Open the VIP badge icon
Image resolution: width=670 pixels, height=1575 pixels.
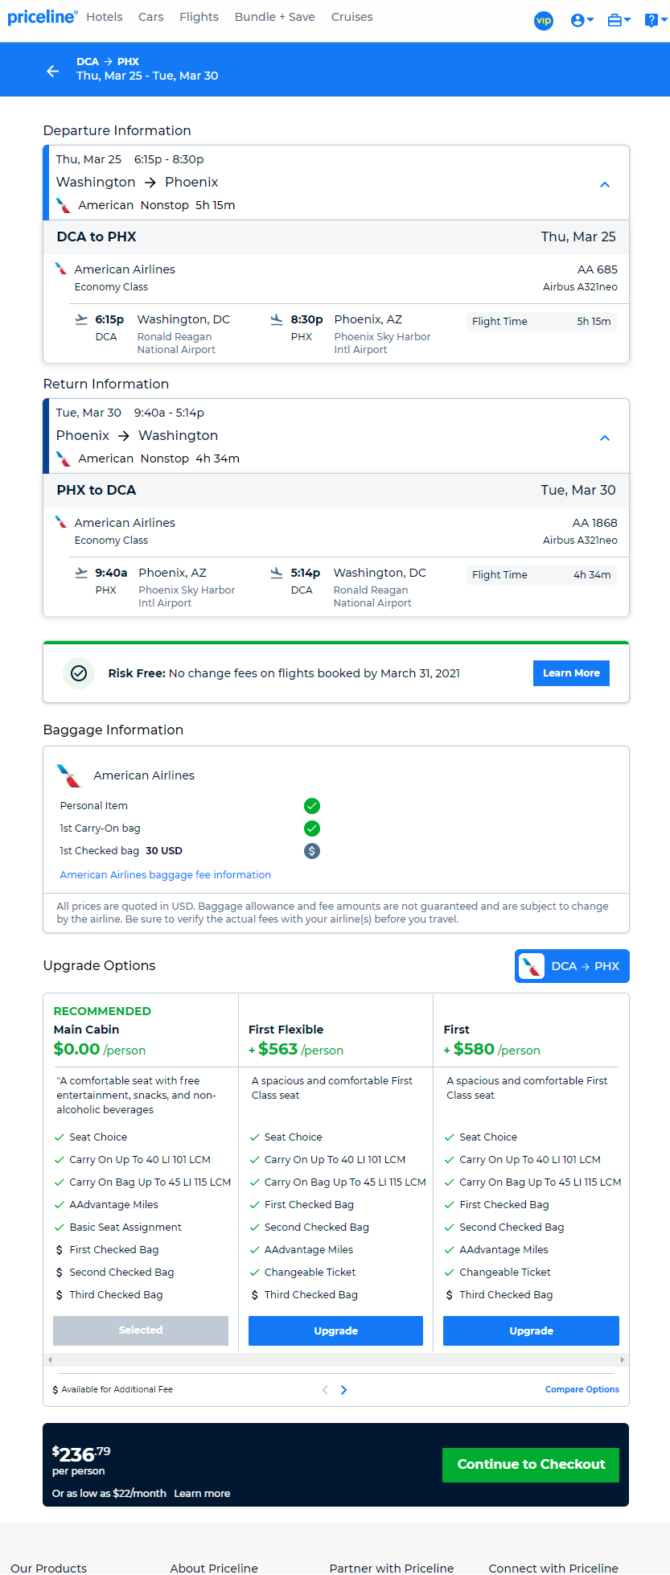[x=544, y=20]
